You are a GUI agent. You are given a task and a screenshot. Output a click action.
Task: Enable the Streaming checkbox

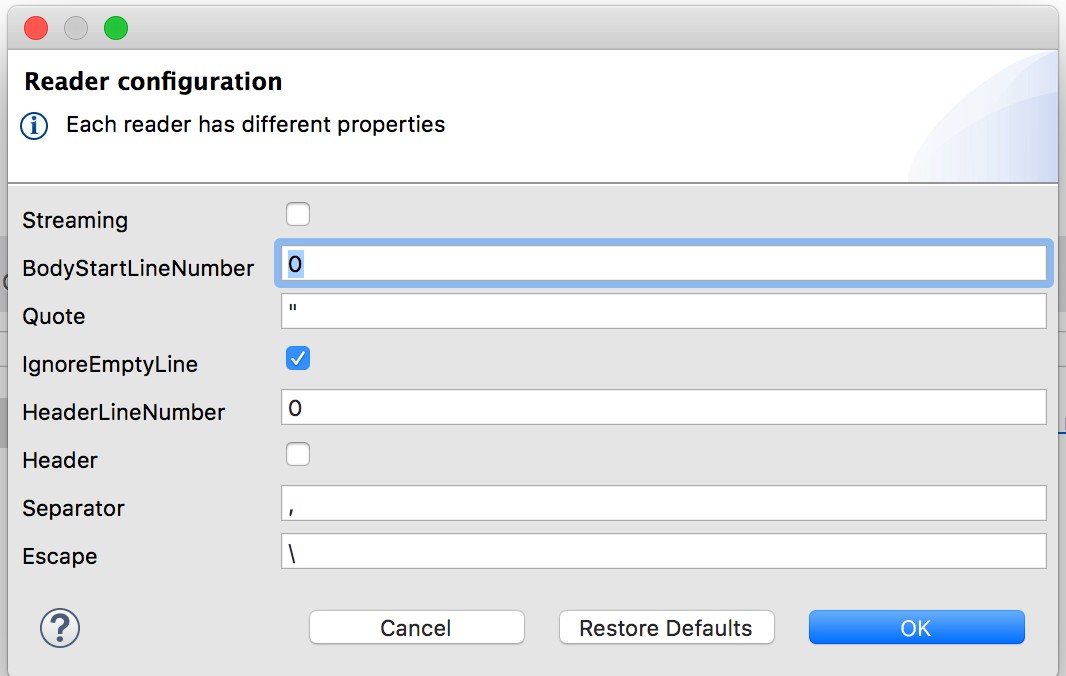point(298,214)
